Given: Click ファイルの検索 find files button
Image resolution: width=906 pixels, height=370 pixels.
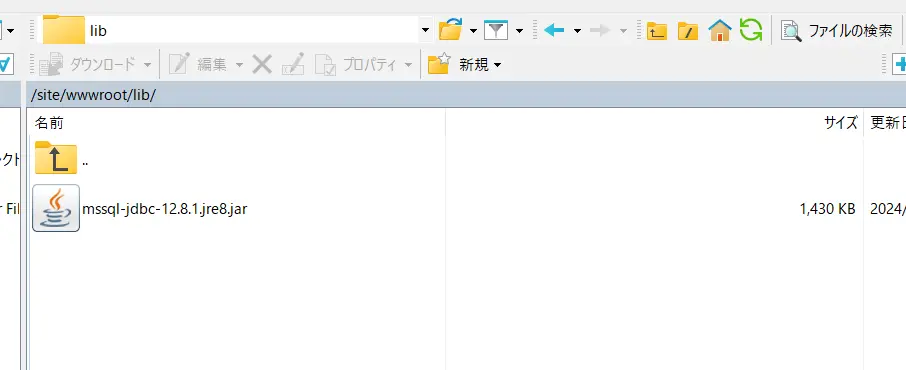Looking at the screenshot, I should [x=836, y=31].
